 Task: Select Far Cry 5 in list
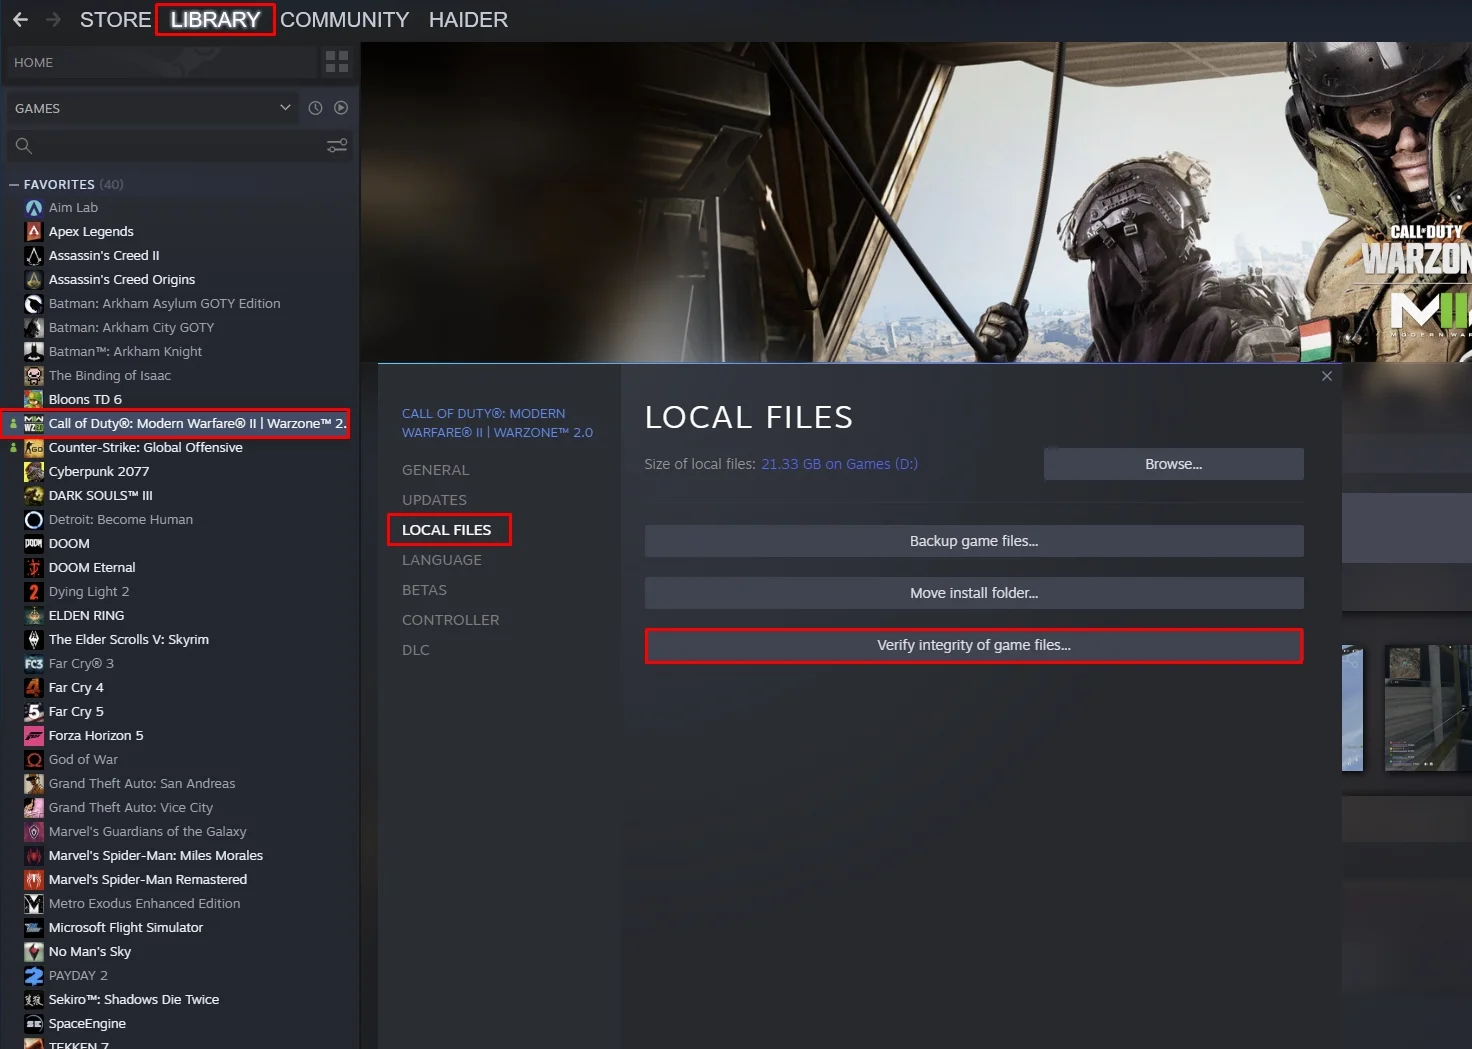(x=76, y=712)
